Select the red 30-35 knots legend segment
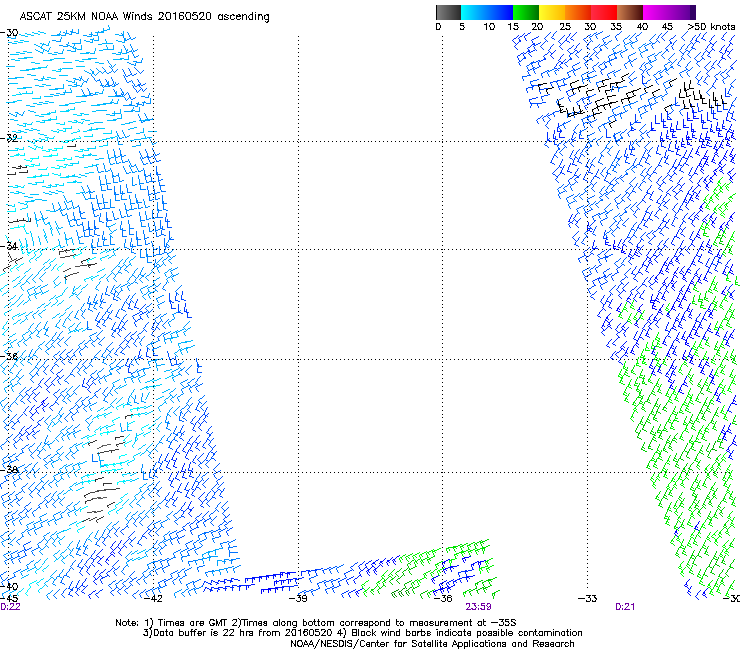 604,12
